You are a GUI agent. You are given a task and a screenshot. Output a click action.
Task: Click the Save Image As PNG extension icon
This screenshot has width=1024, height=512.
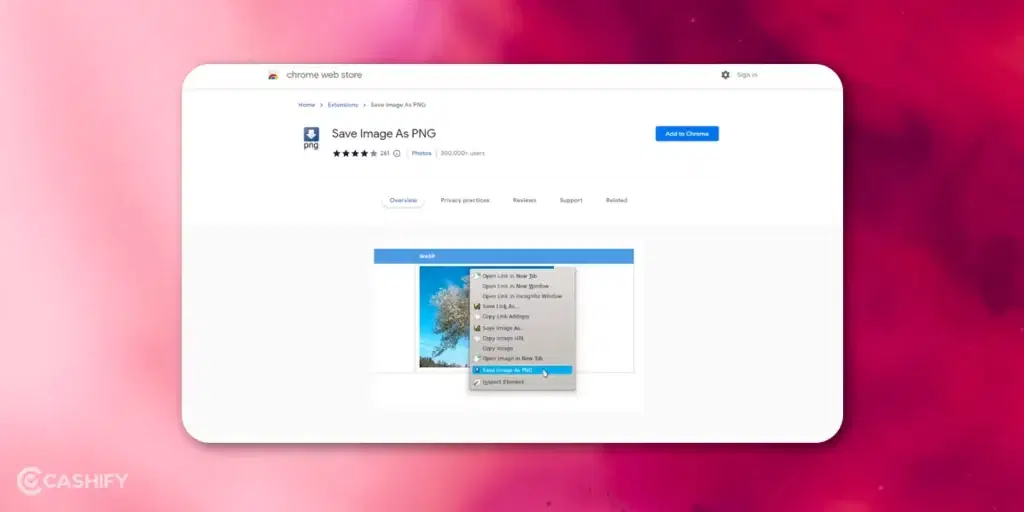click(x=311, y=138)
